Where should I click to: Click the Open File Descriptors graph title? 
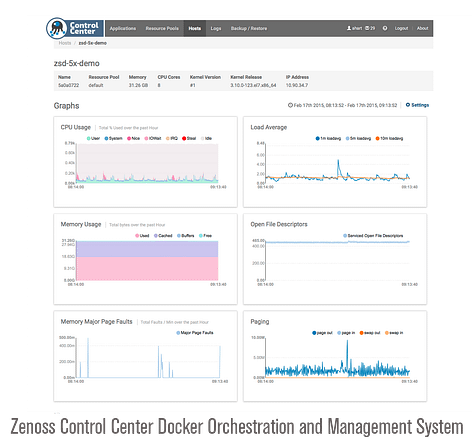tap(279, 224)
